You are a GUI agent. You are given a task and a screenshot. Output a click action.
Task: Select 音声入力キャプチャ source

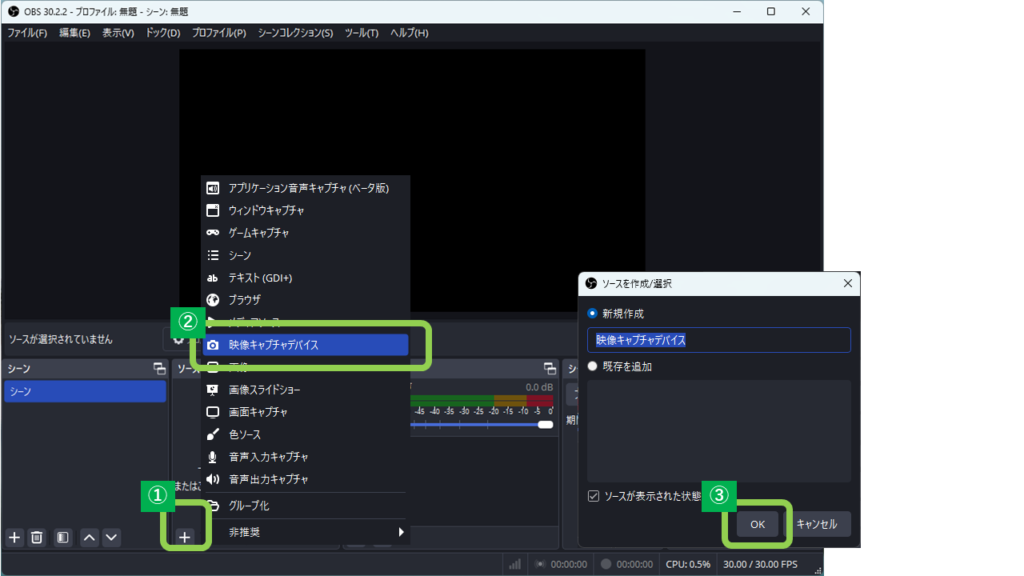point(305,457)
